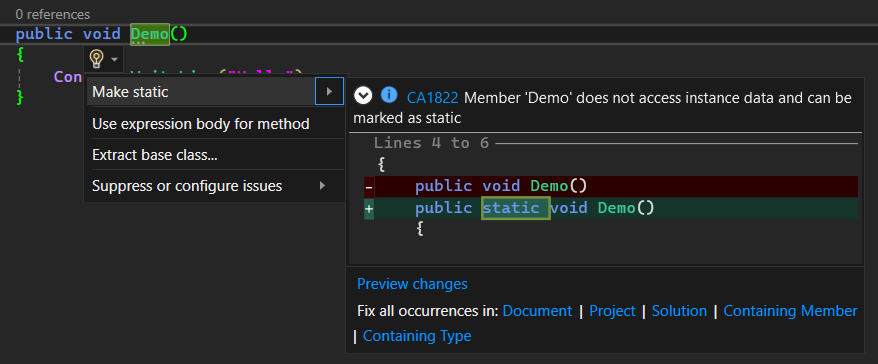878x364 pixels.
Task: Click the highlighted Demo method name
Action: (150, 34)
